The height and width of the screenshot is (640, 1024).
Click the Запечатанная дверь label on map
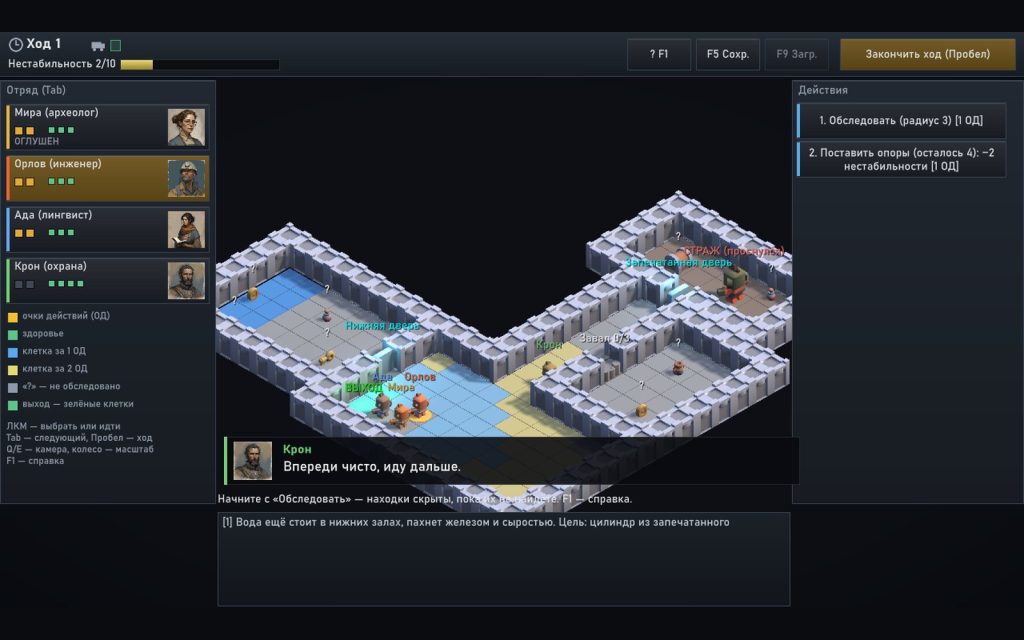click(679, 262)
